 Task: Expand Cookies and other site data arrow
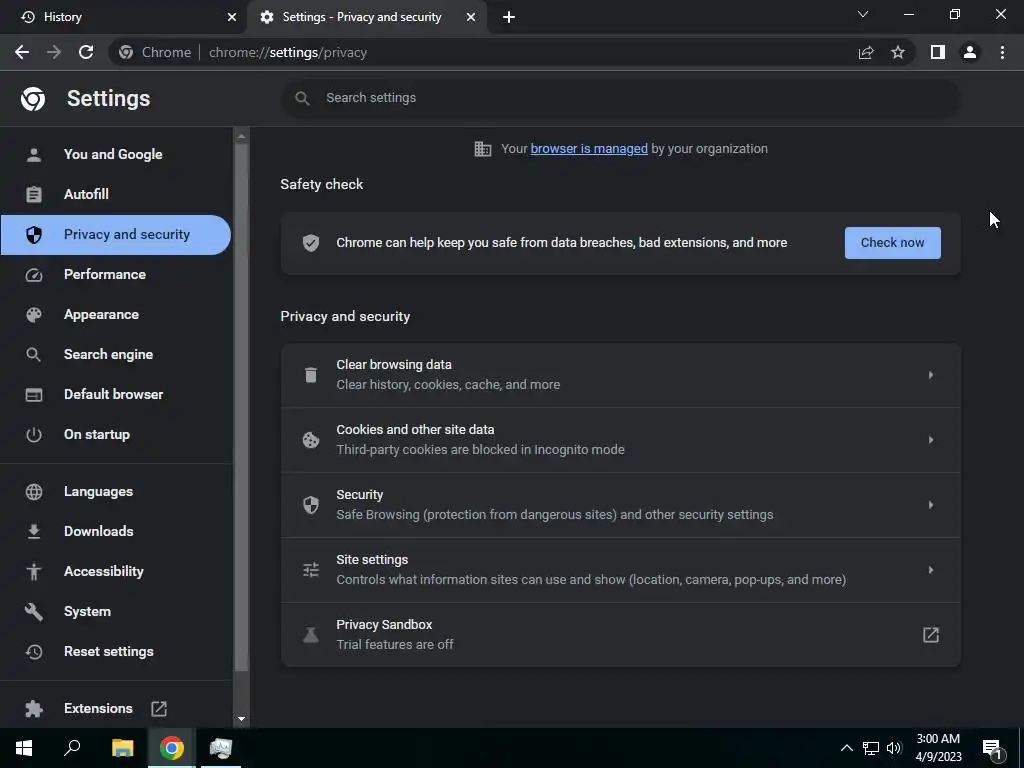tap(931, 440)
